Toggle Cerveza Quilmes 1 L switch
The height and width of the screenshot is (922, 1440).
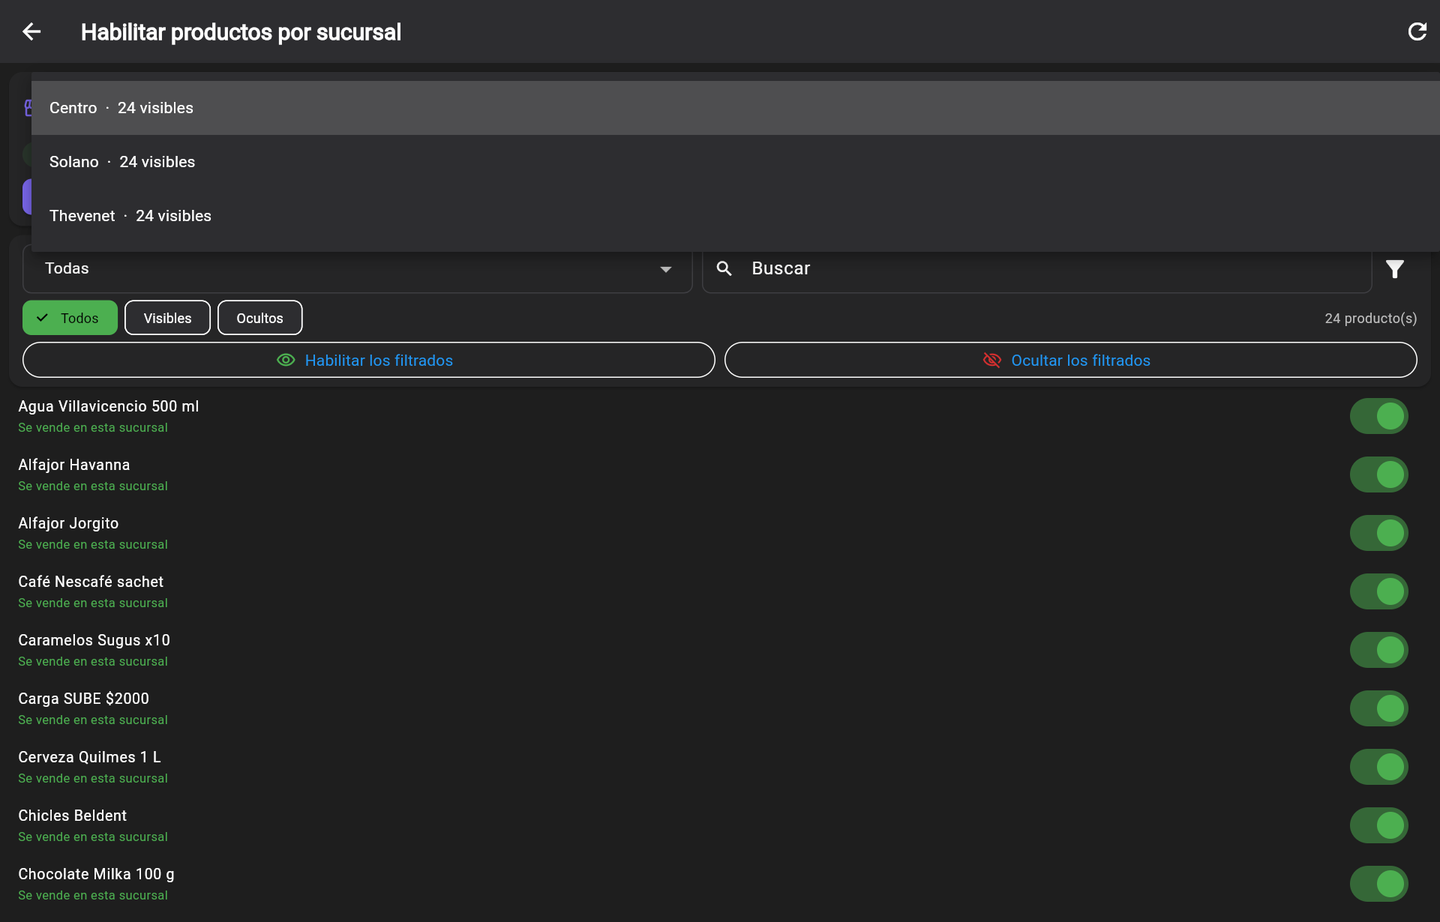point(1379,767)
